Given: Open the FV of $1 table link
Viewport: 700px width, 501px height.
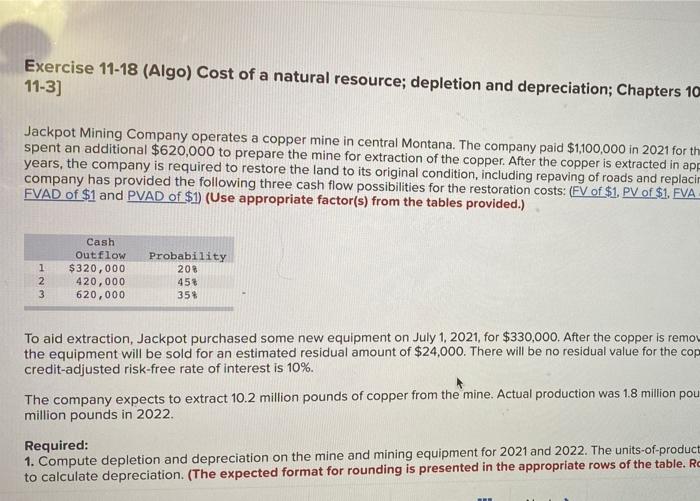Looking at the screenshot, I should tap(595, 192).
